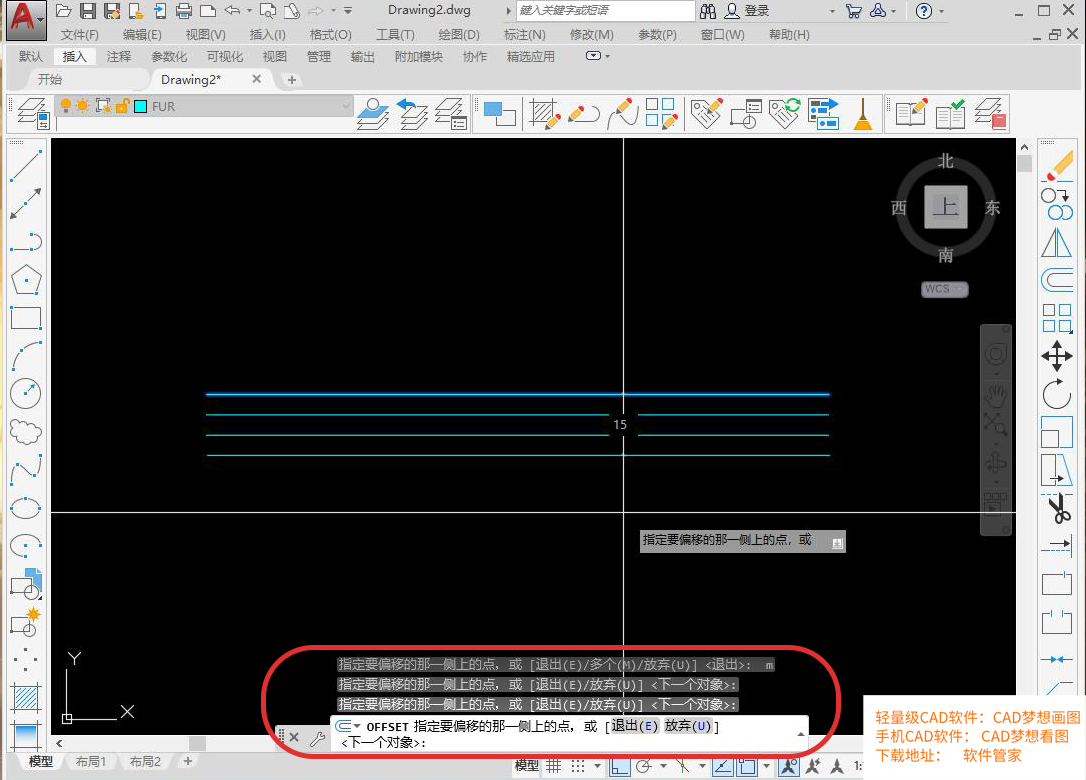
Task: Open the undo history dropdown arrow
Action: [249, 10]
